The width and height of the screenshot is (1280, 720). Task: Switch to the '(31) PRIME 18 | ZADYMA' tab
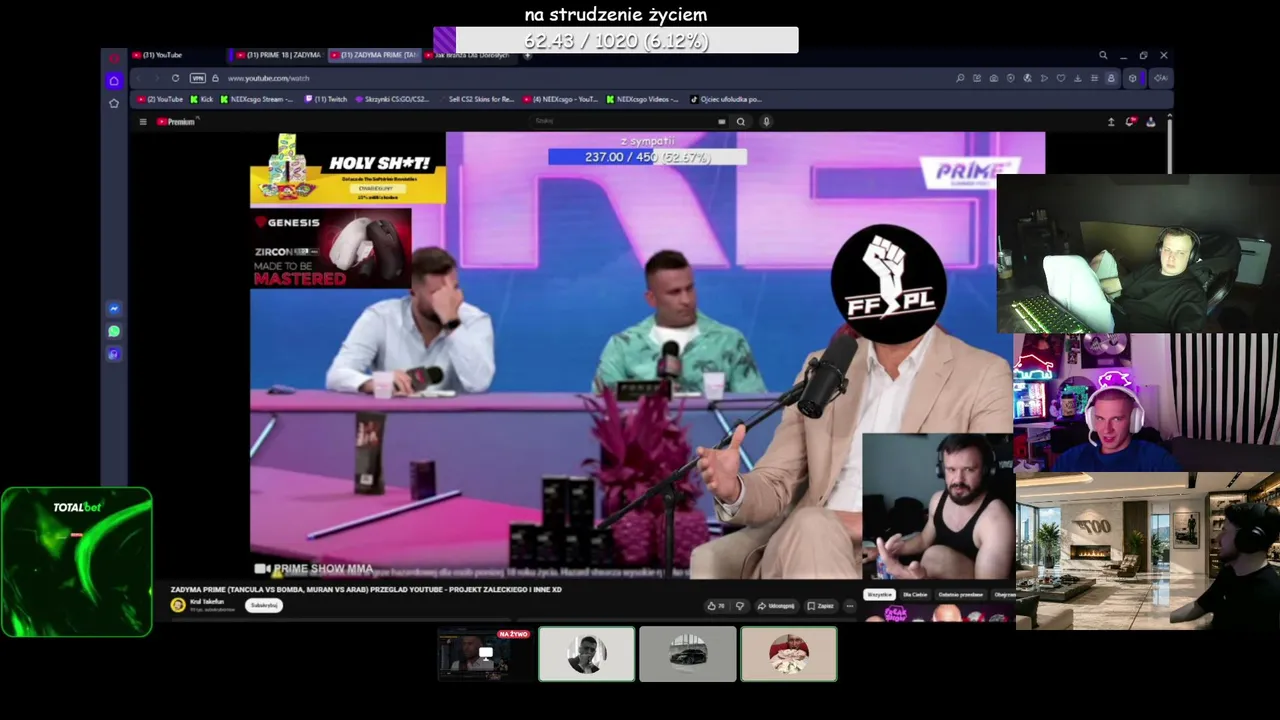278,55
